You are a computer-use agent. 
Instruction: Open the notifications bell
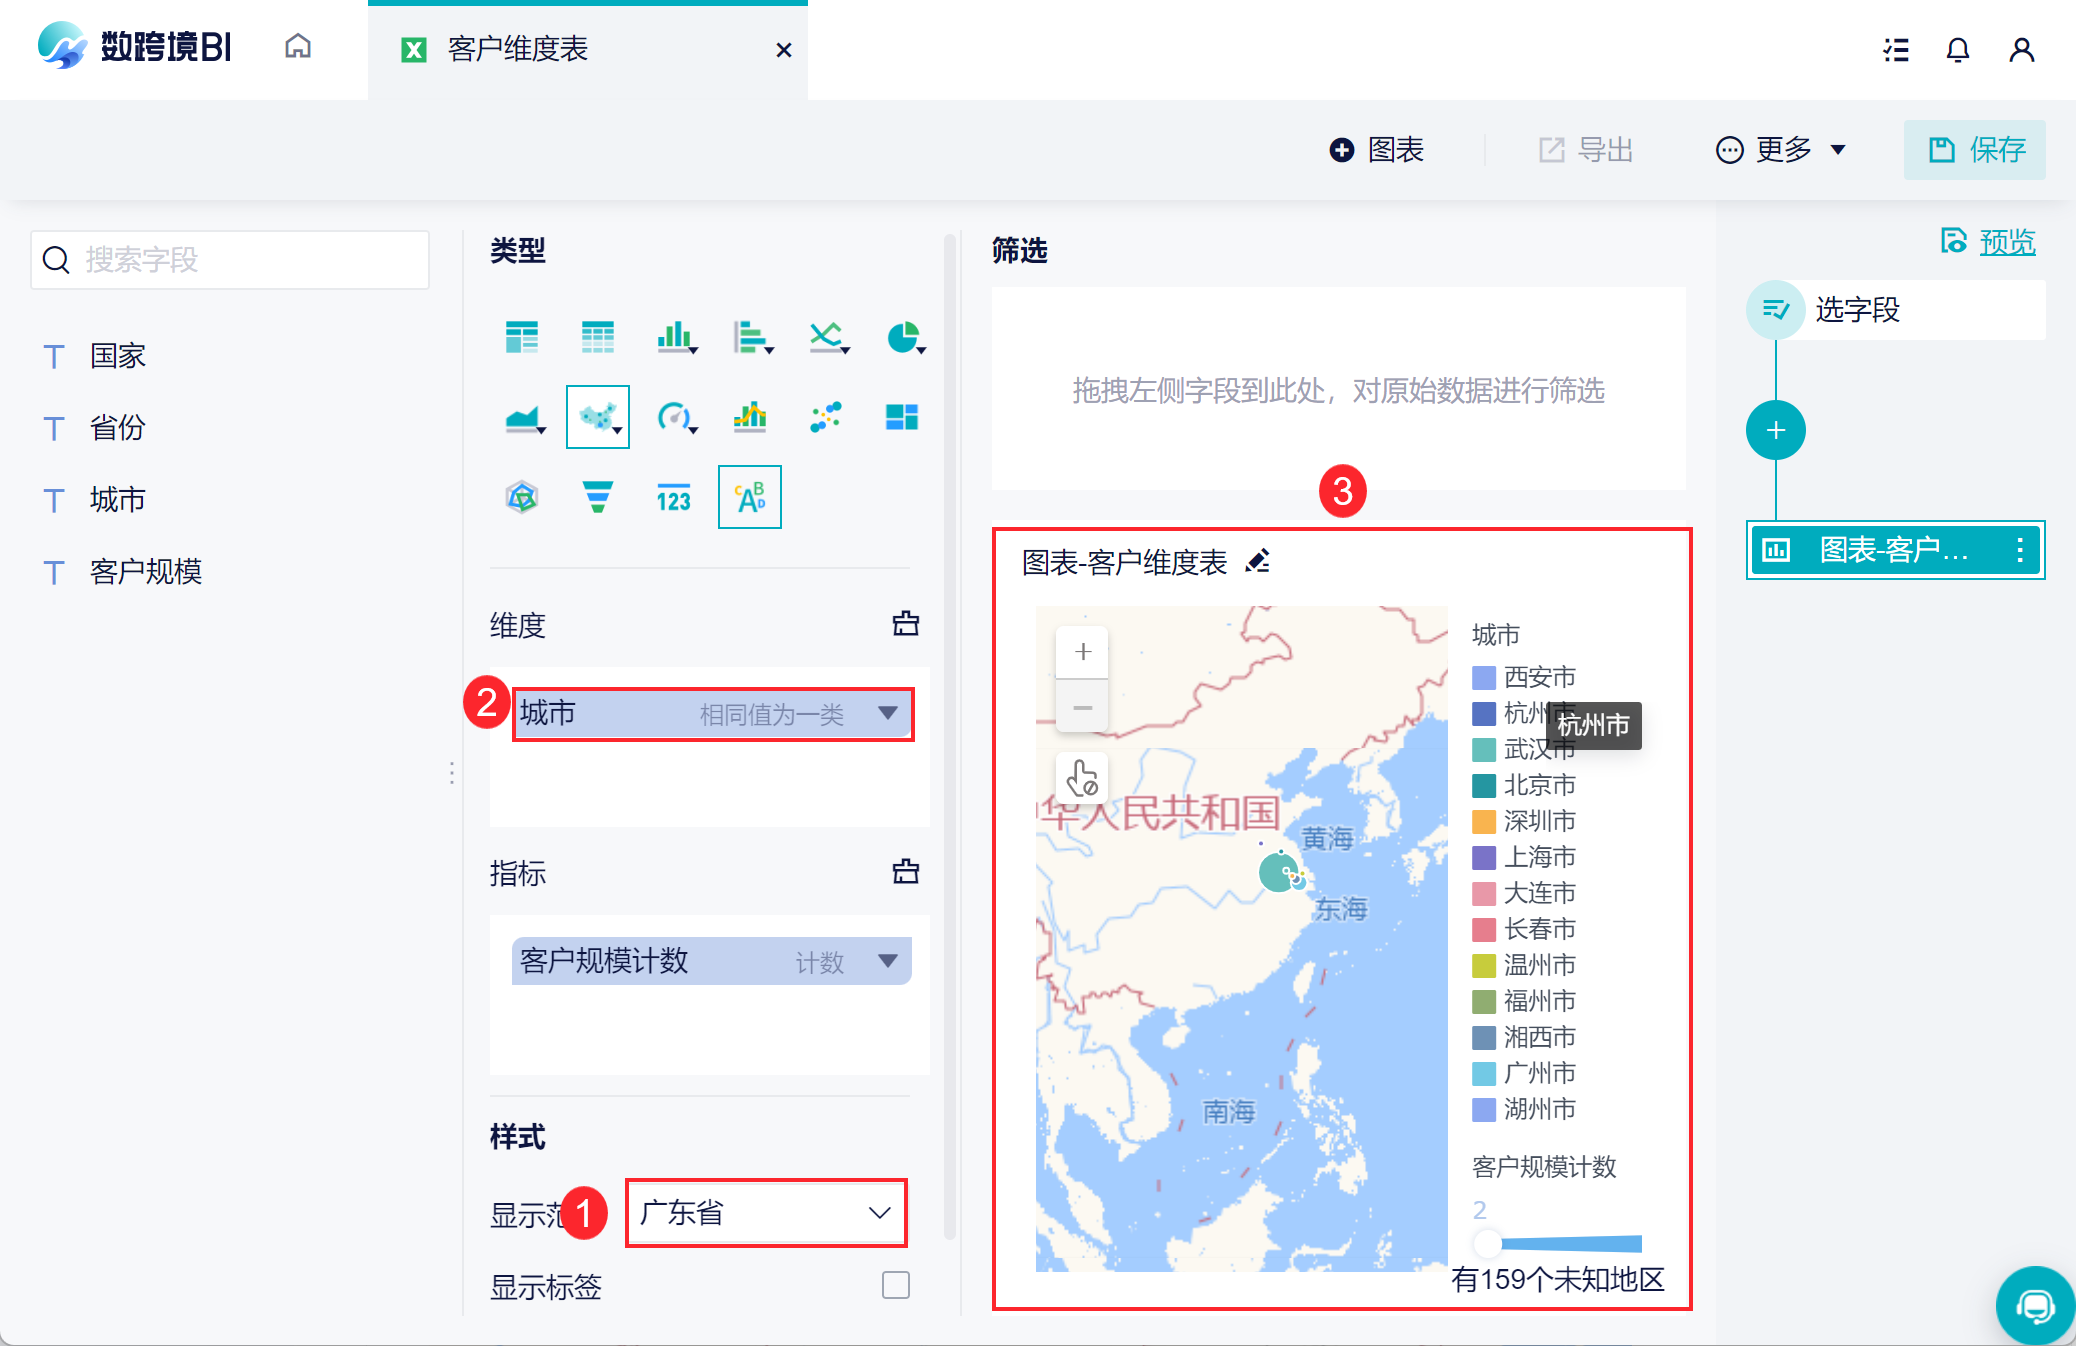pos(1957,49)
